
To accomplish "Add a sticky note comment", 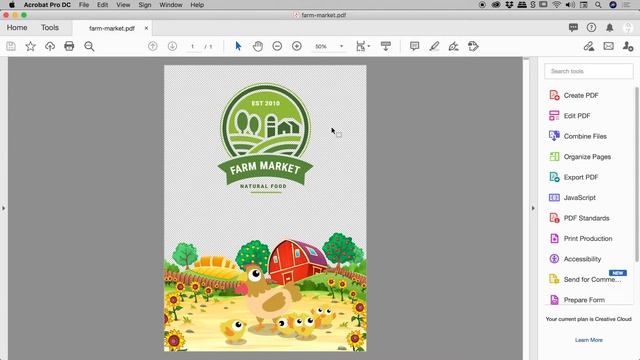I will point(414,46).
